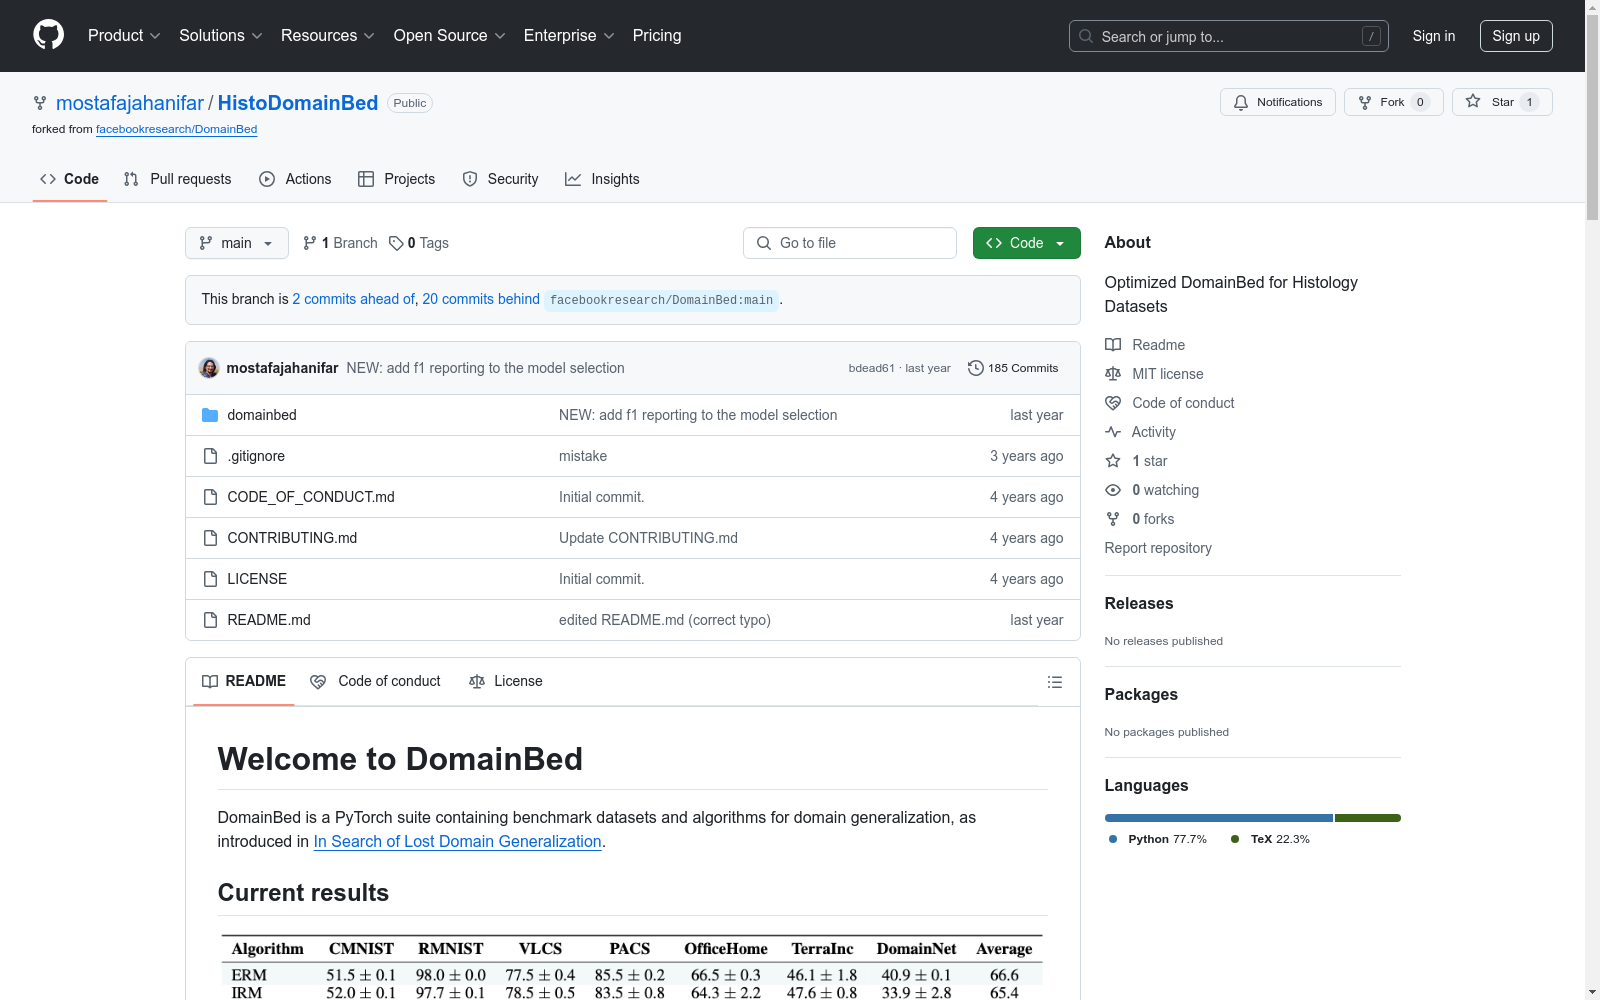Click the commit history clock icon

click(976, 368)
